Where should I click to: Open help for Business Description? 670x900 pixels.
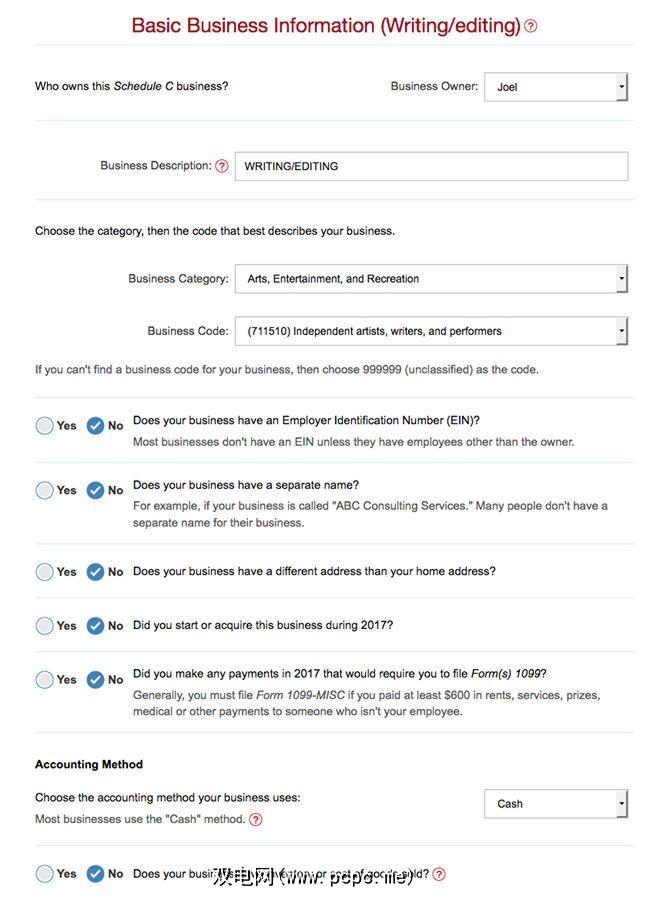coord(222,166)
